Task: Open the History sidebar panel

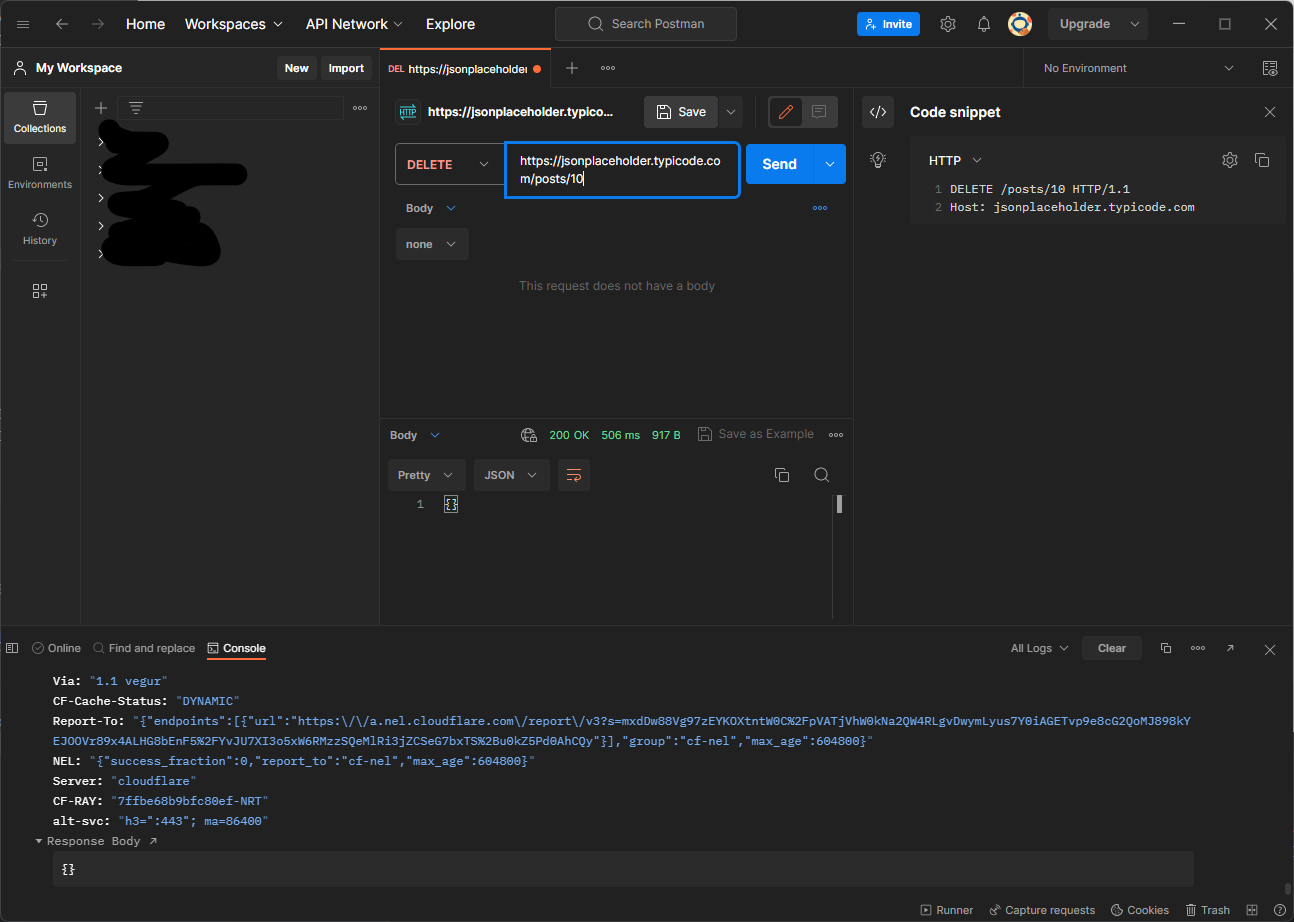Action: coord(40,229)
